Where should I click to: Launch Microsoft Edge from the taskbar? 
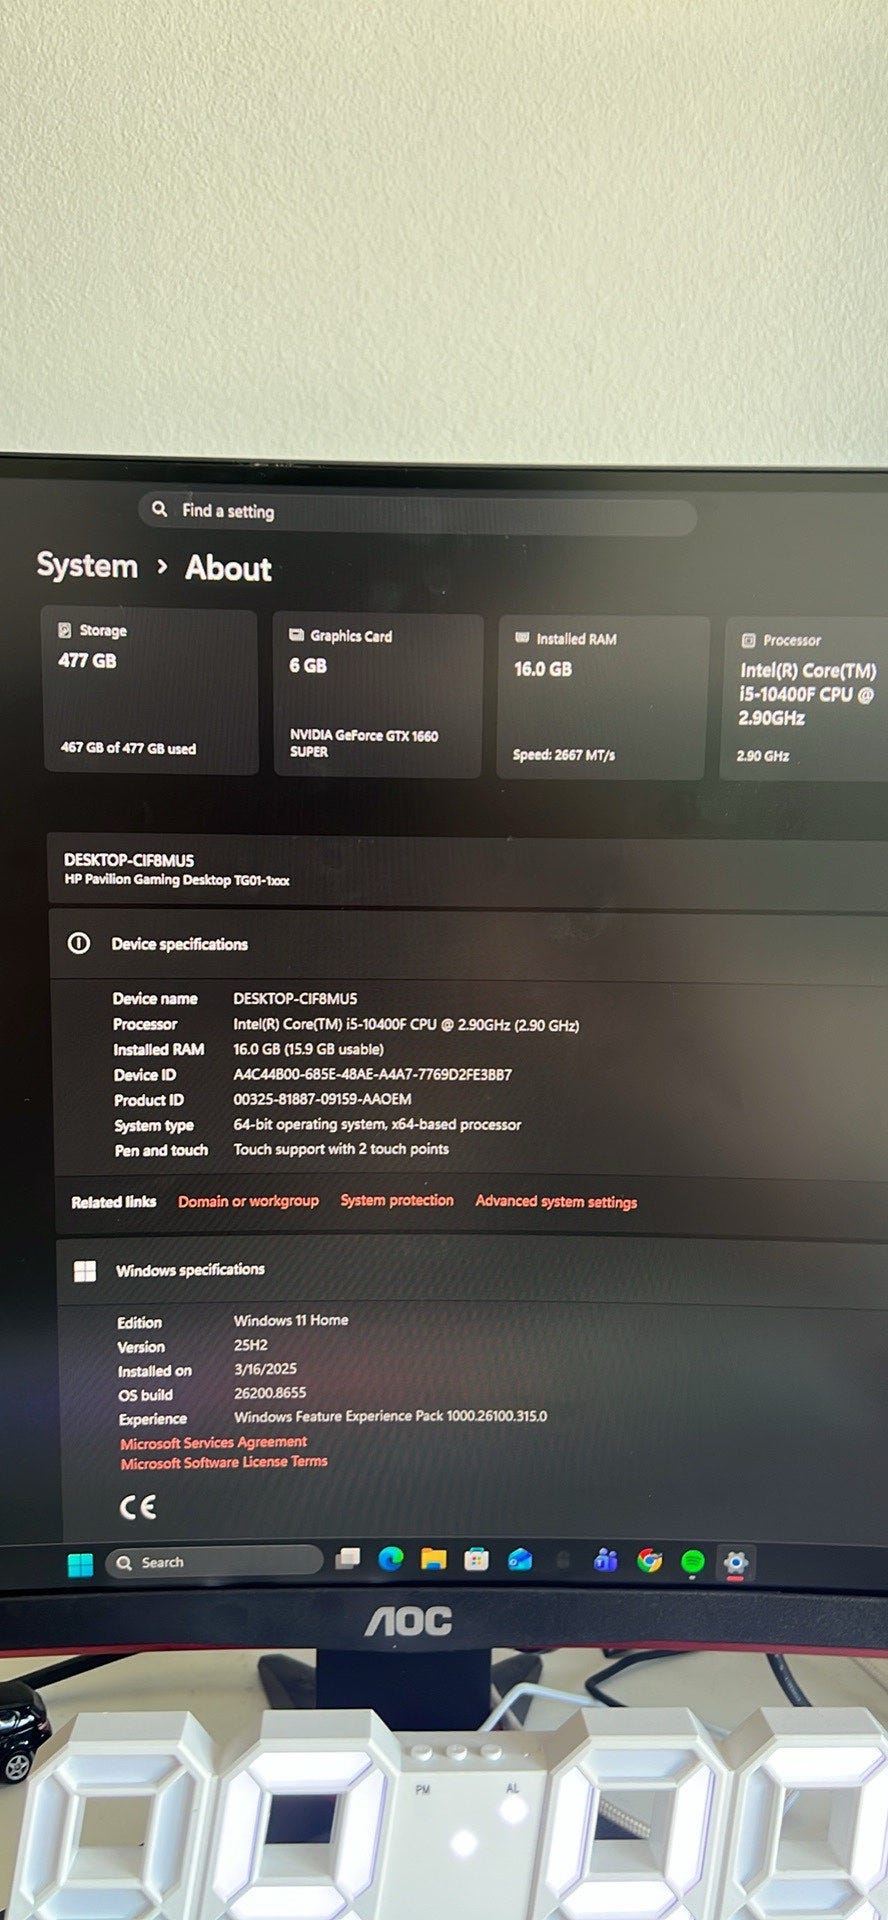(391, 1559)
